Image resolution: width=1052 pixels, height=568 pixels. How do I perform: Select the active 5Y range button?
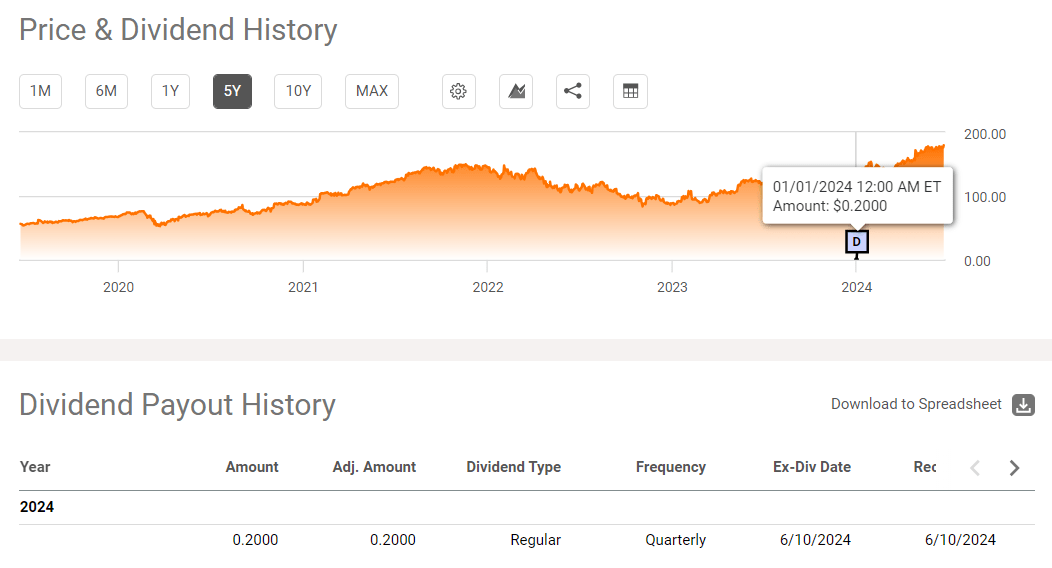click(232, 91)
